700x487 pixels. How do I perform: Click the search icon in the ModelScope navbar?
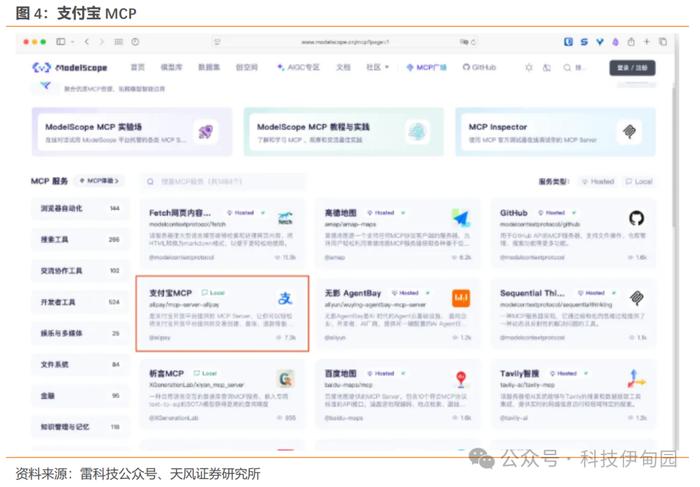click(567, 67)
